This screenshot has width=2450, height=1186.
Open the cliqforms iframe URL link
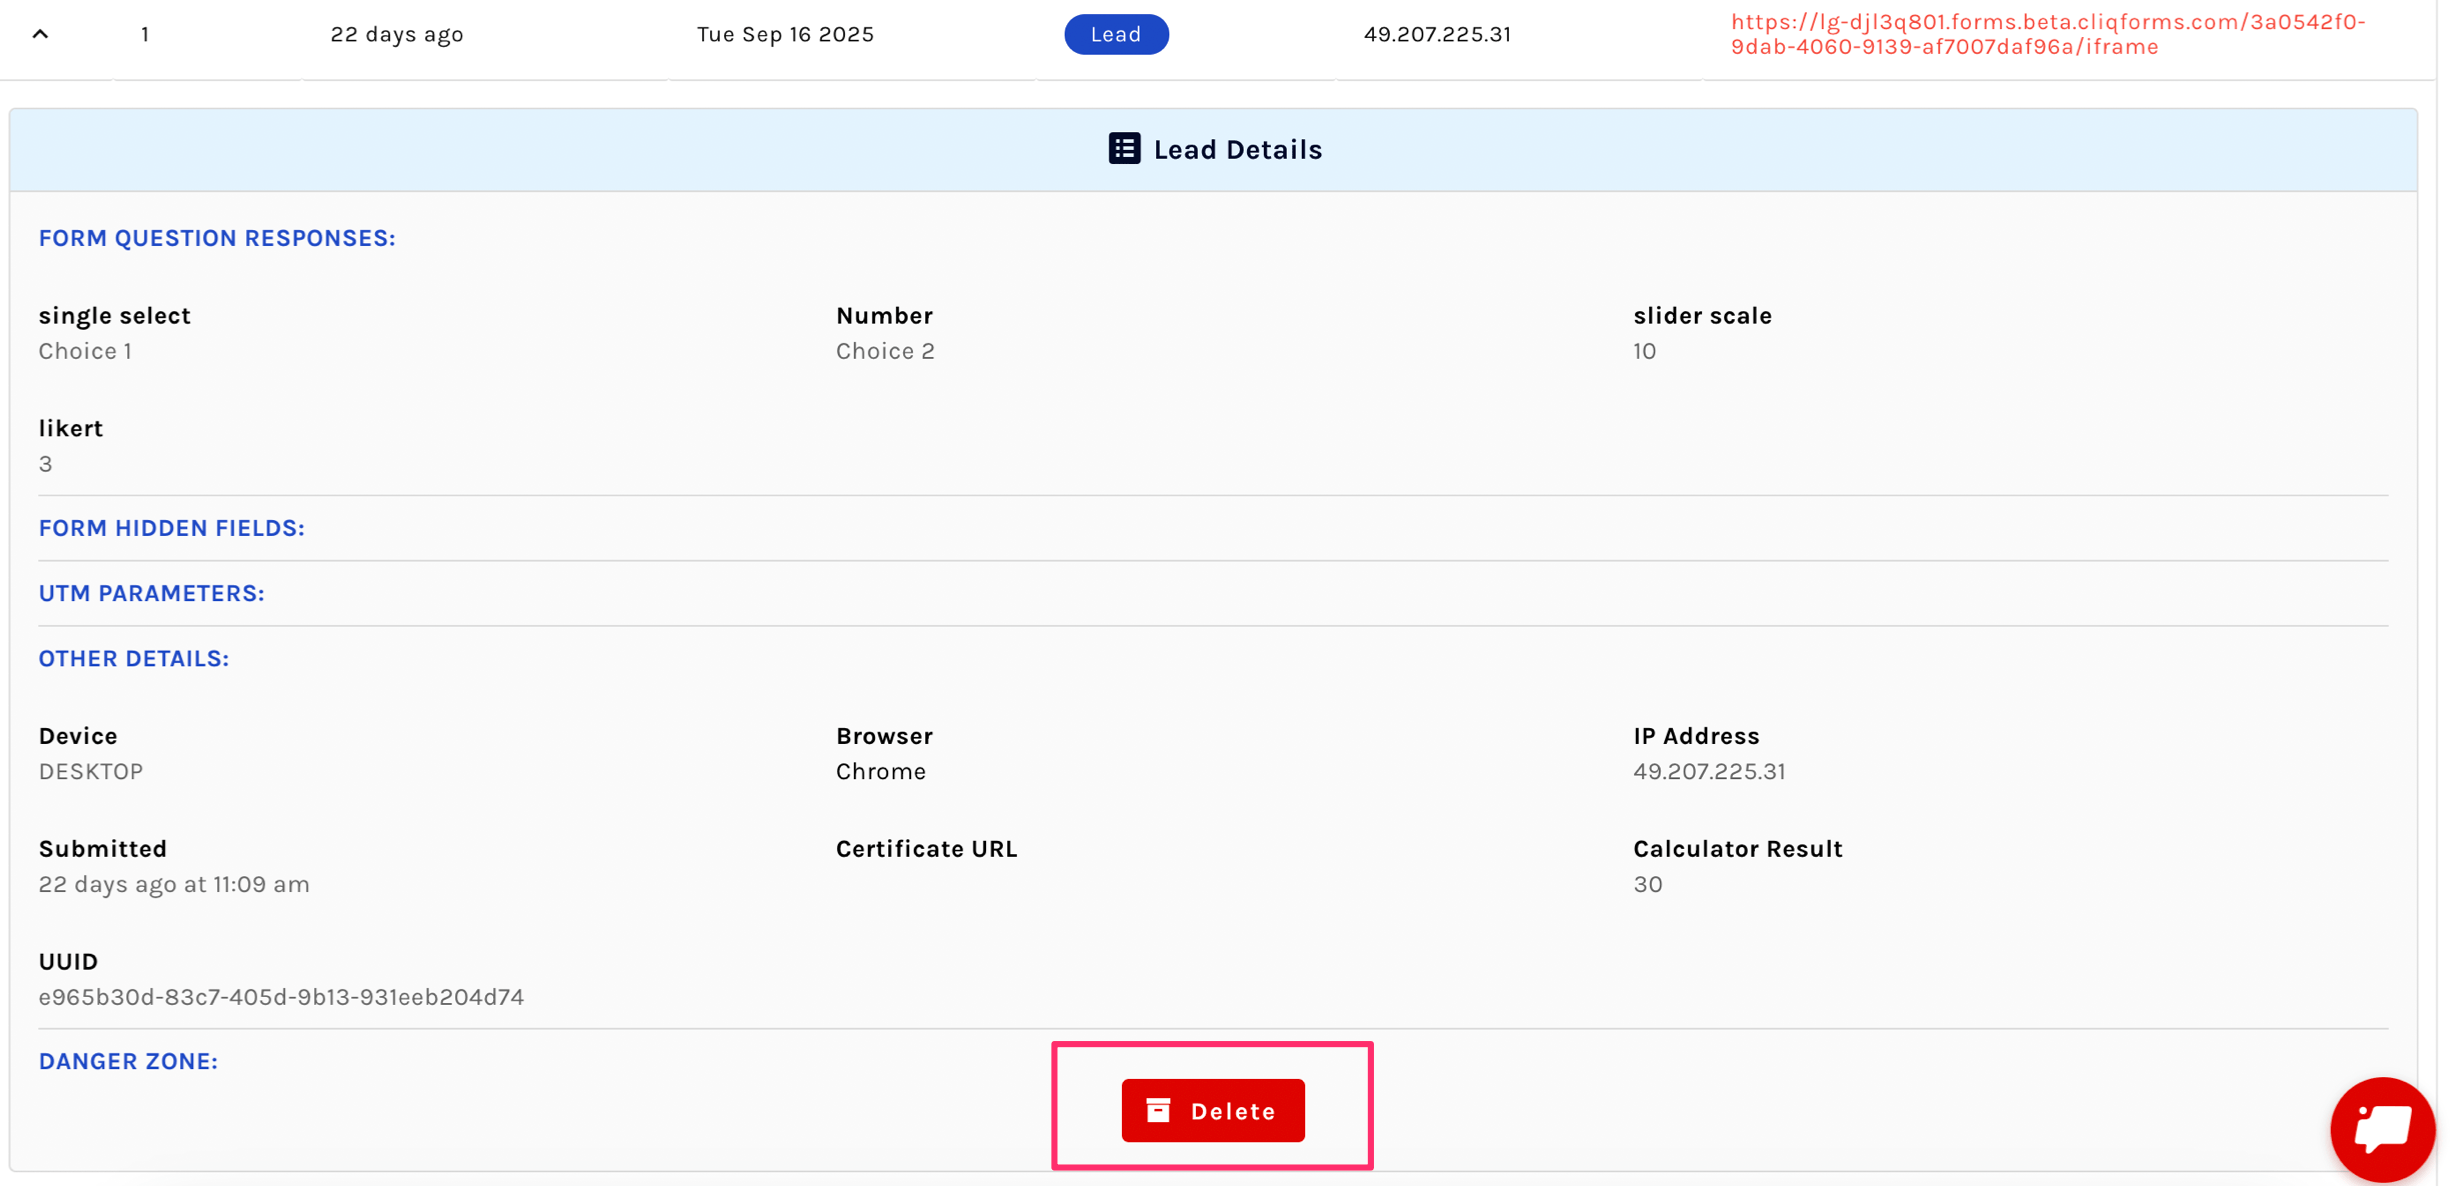point(2047,34)
